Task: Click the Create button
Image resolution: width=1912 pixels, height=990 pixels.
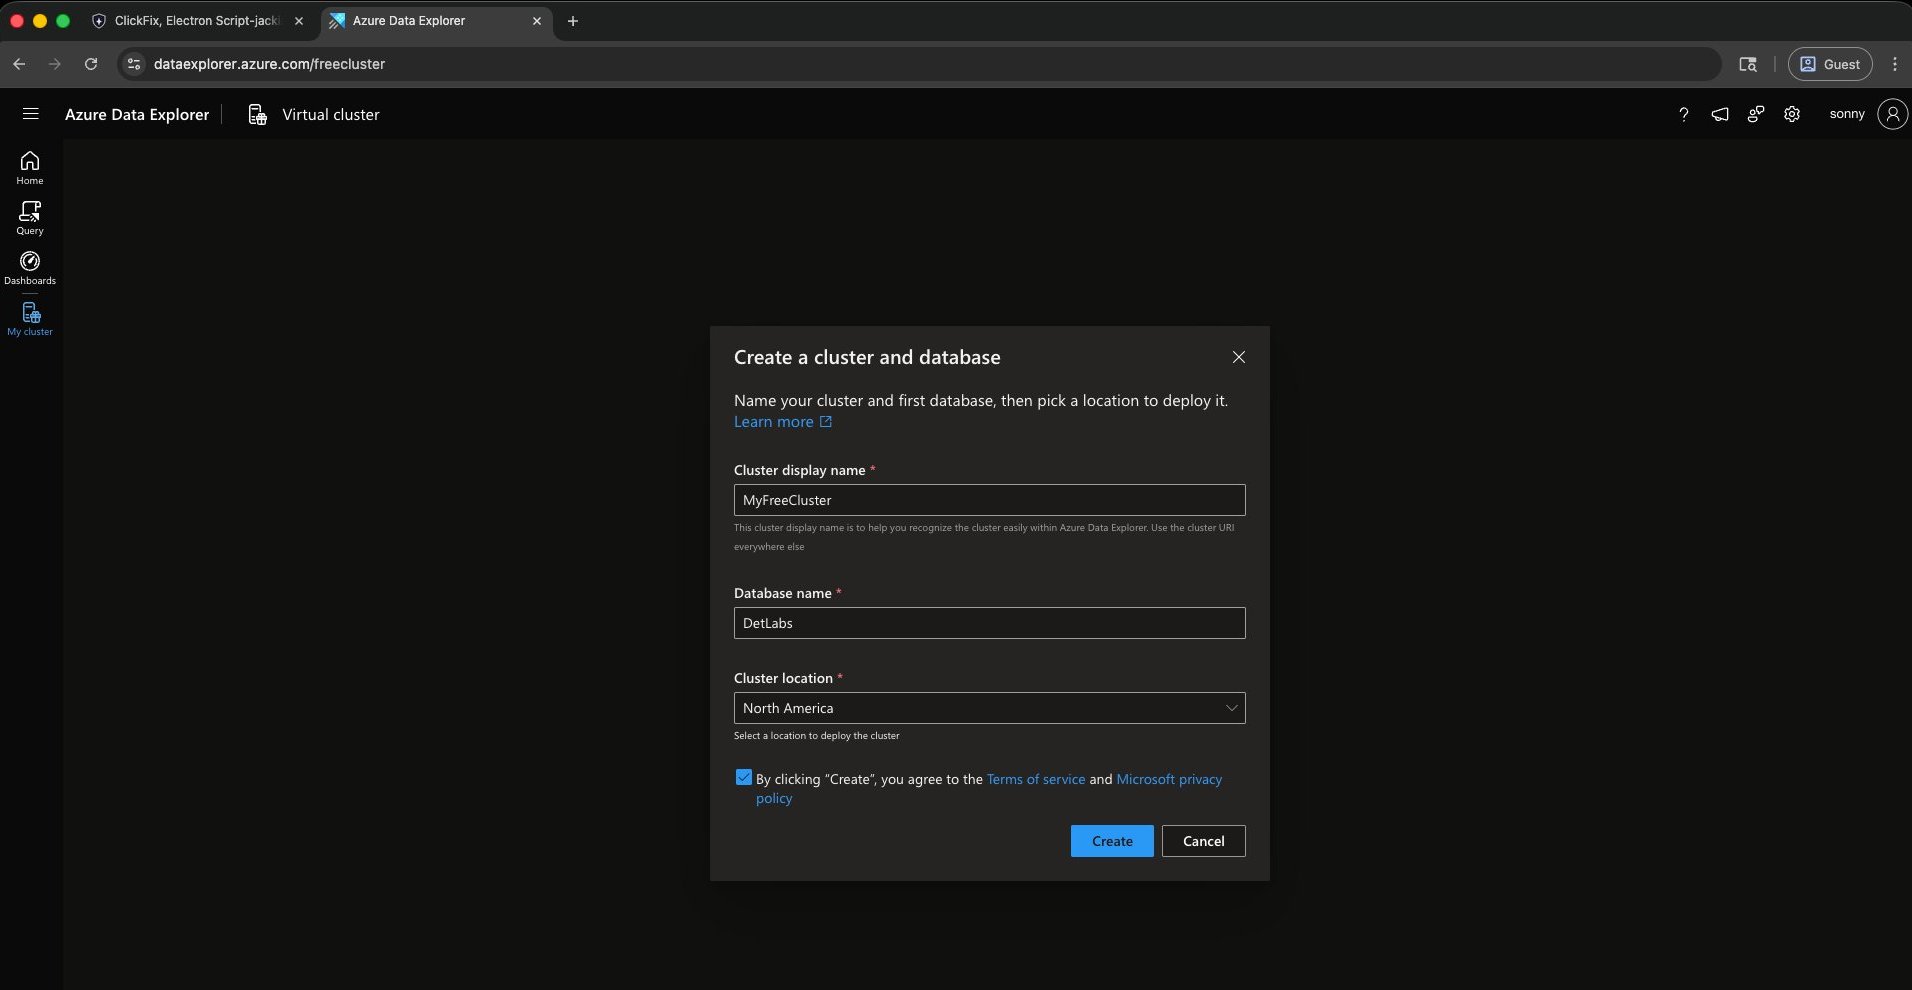Action: click(1112, 841)
